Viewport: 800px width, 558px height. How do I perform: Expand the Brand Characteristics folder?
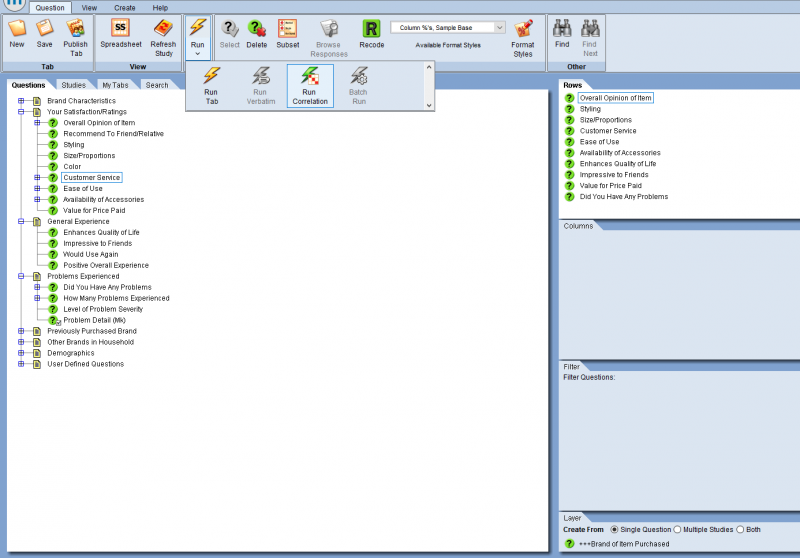pos(21,101)
